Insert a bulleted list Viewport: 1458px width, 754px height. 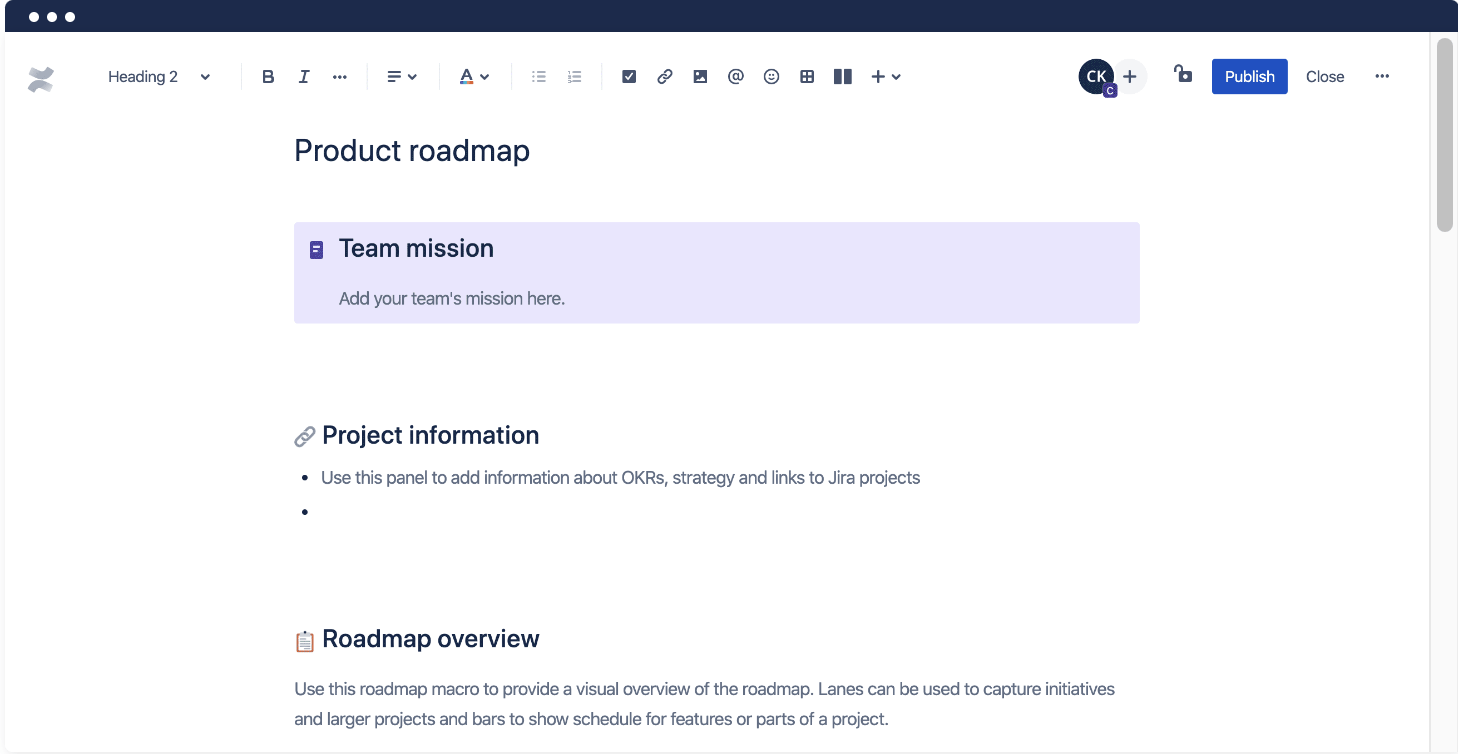538,76
